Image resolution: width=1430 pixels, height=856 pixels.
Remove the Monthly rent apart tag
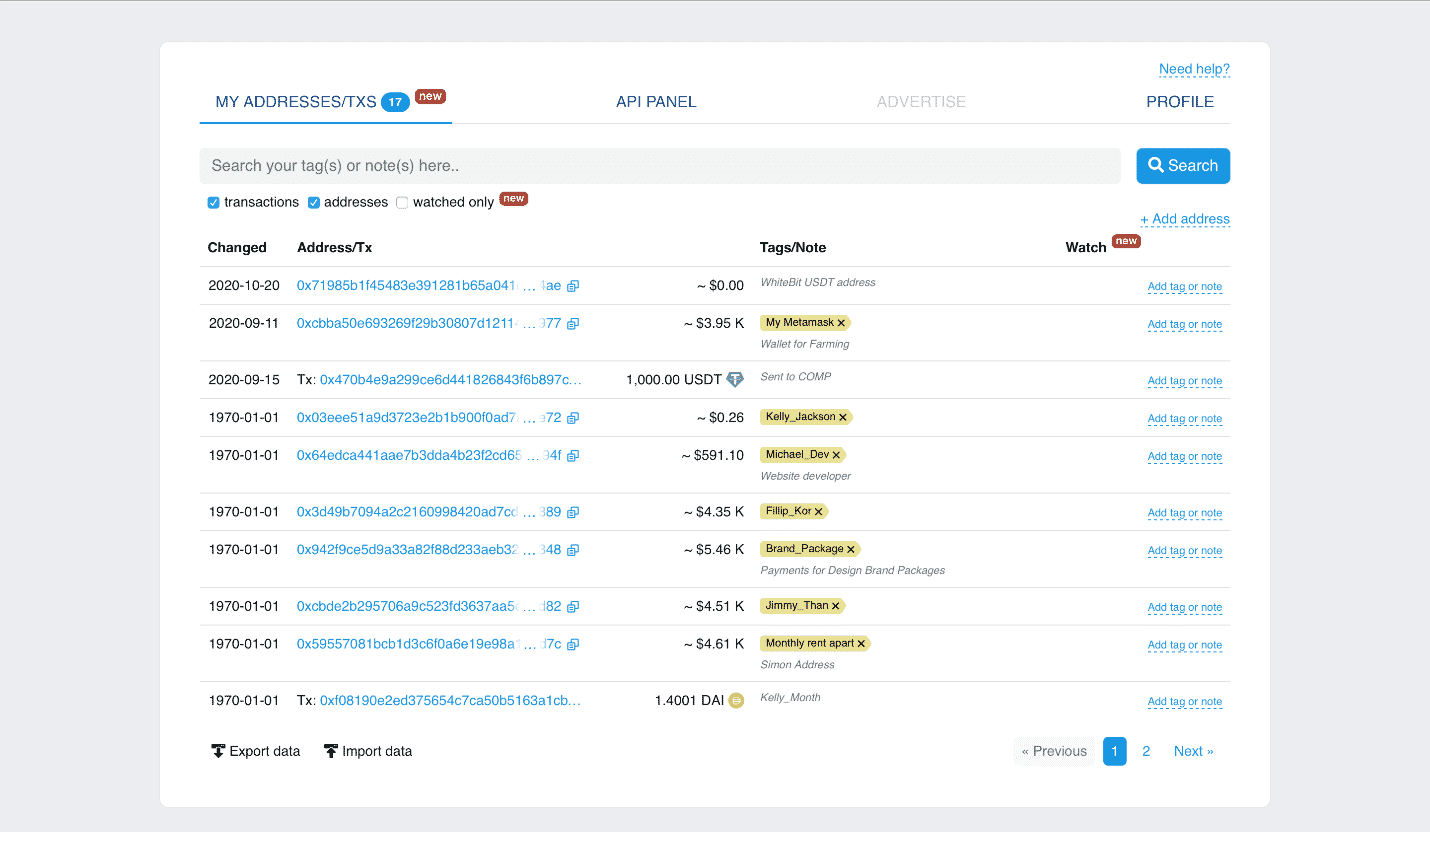pos(861,644)
